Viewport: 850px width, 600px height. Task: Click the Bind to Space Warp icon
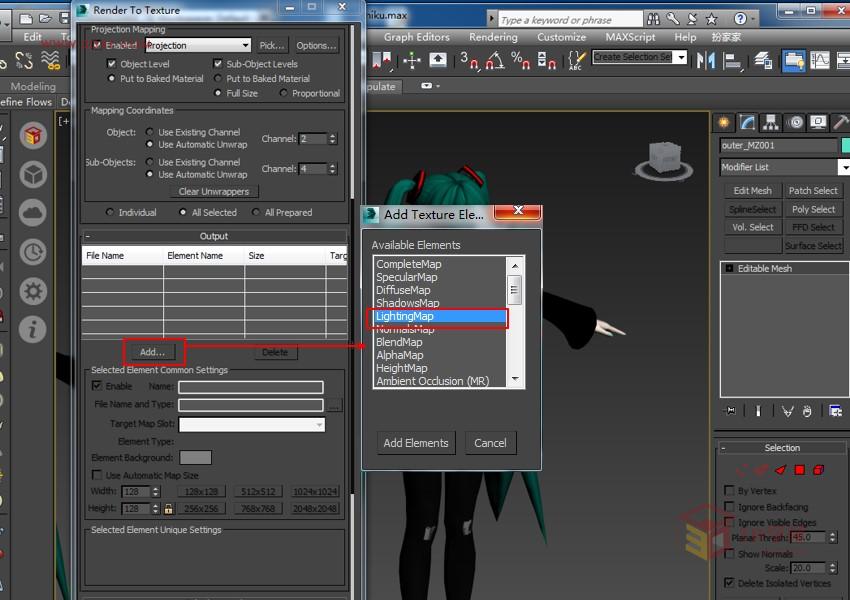(50, 60)
